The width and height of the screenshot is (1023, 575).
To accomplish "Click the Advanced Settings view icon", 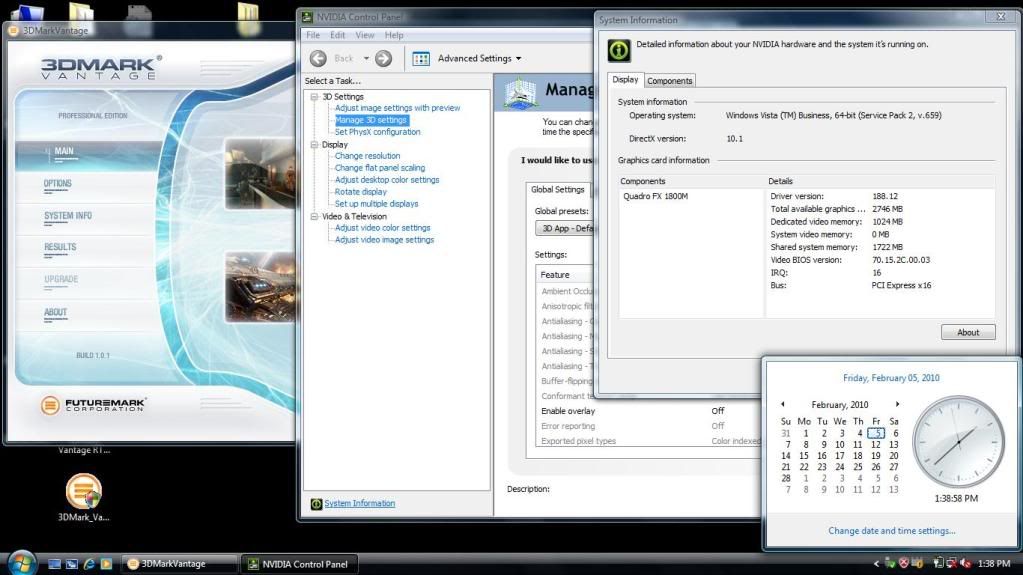I will [x=421, y=59].
